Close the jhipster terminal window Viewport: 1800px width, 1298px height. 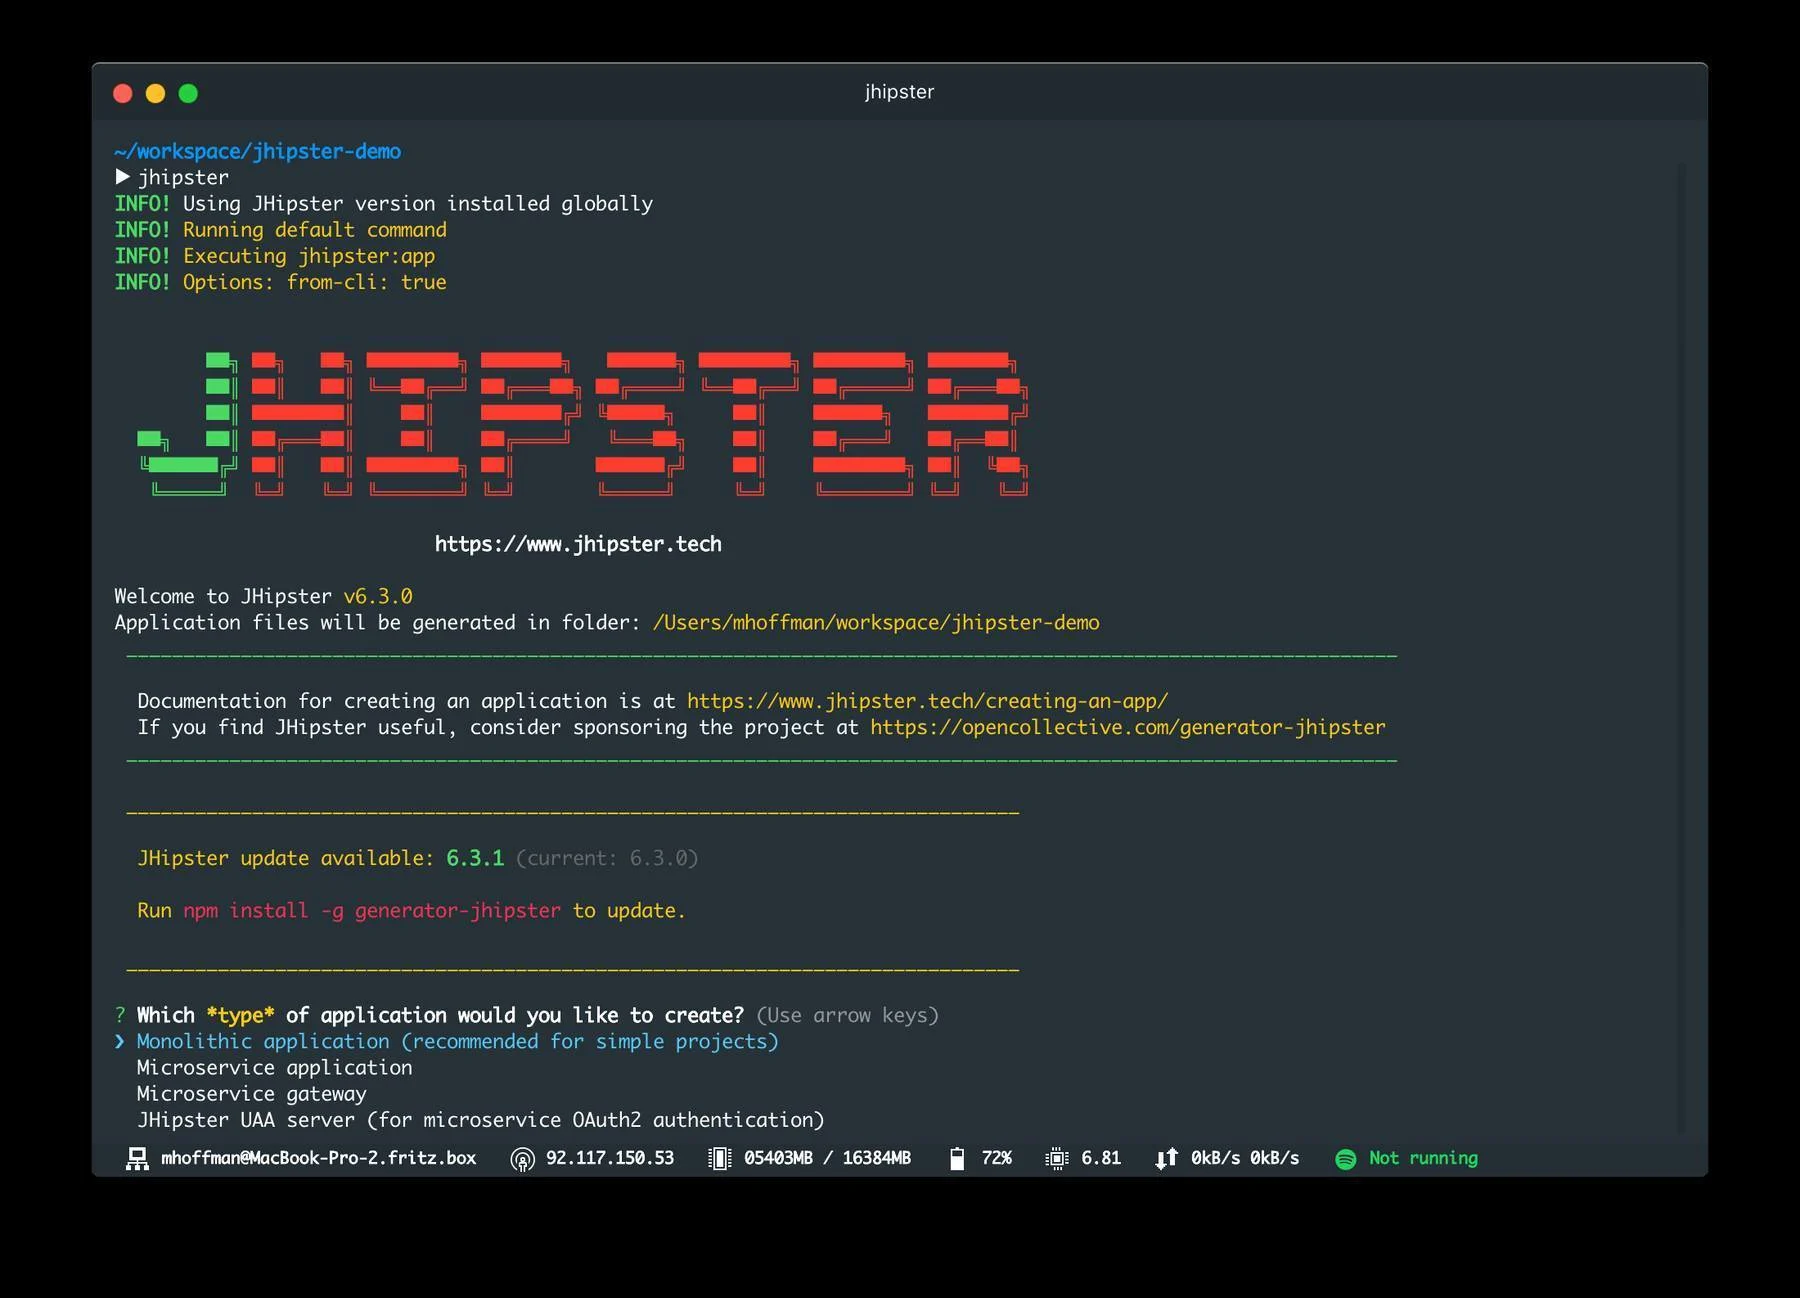pos(123,93)
